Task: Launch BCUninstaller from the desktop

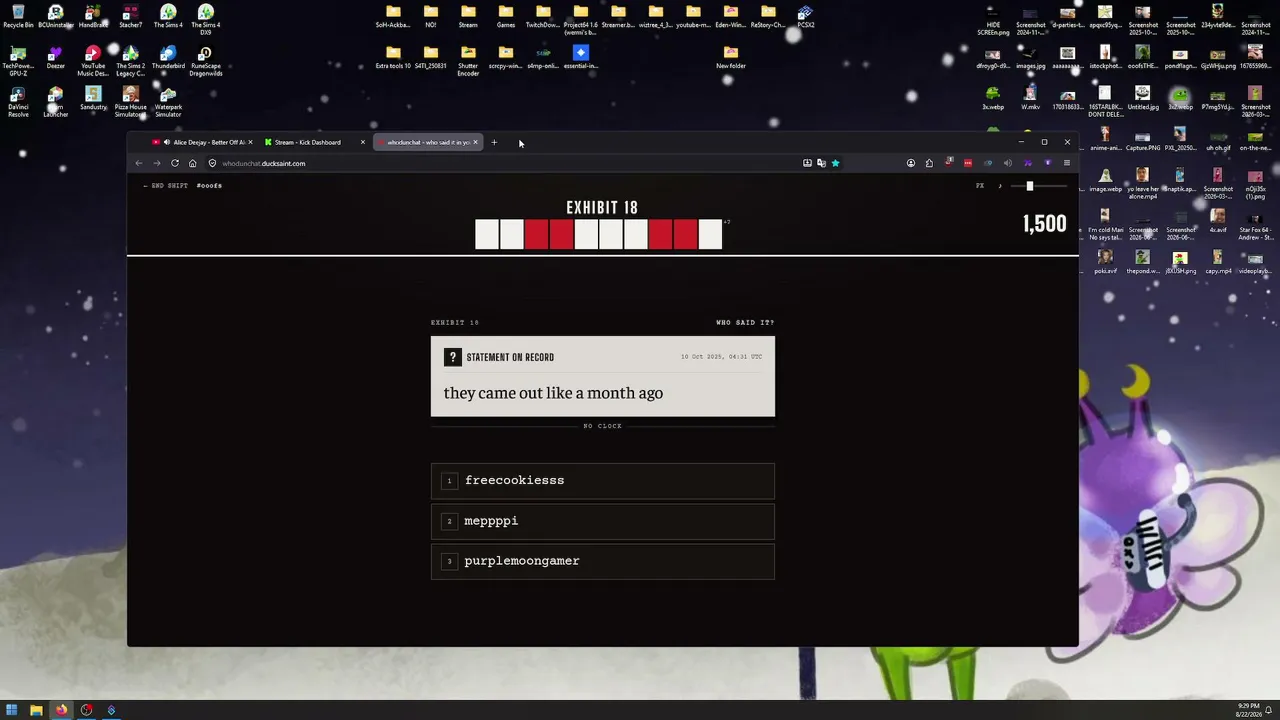Action: (56, 16)
